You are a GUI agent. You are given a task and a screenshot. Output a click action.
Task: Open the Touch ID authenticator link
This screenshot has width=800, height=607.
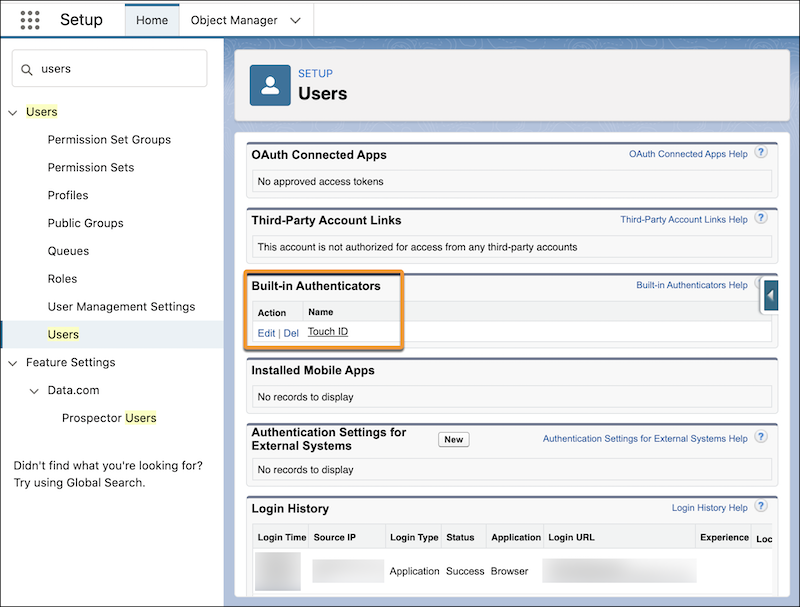pos(328,332)
